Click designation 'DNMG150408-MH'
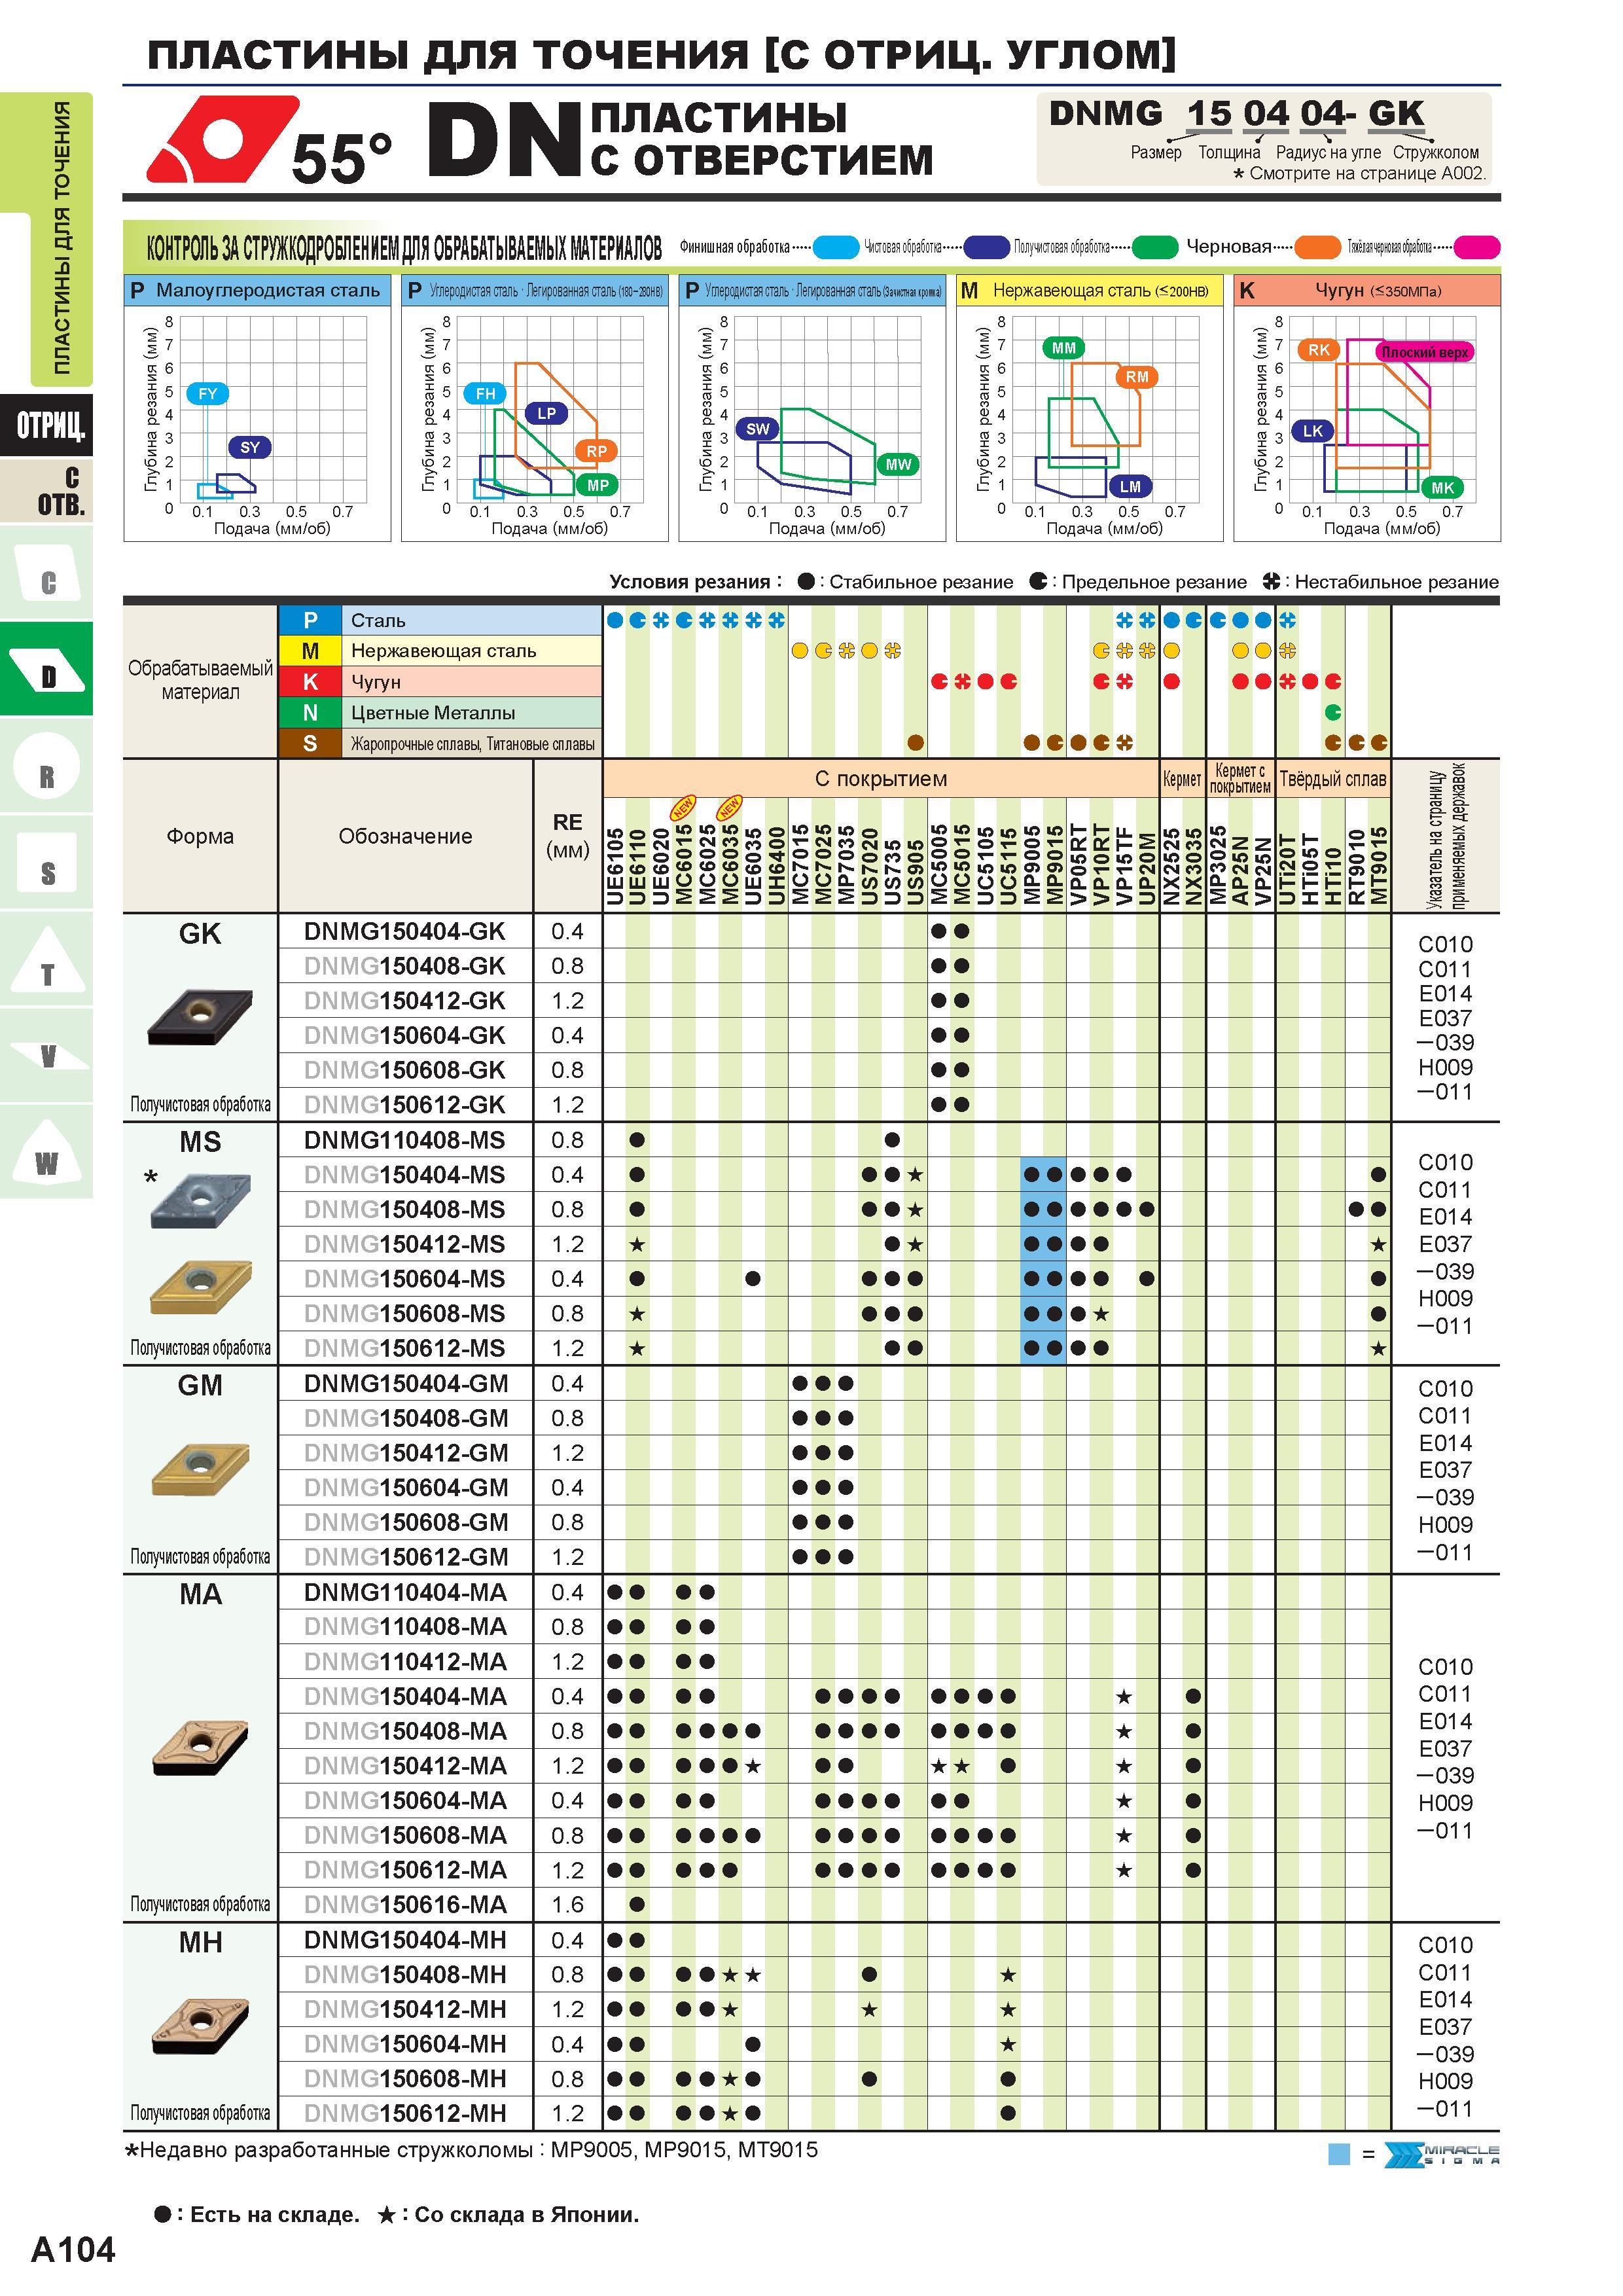1623x2296 pixels. click(405, 1975)
